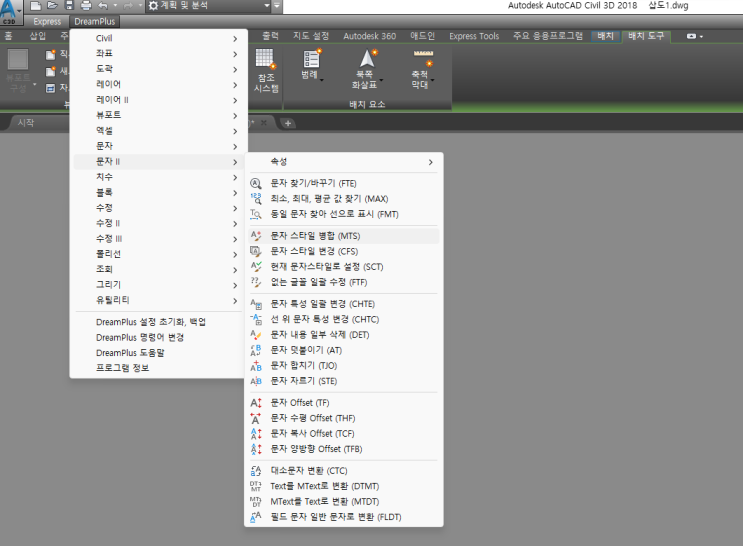Click the undo arrow in quick access toolbar
Viewport: 743px width, 546px height.
[x=103, y=6]
